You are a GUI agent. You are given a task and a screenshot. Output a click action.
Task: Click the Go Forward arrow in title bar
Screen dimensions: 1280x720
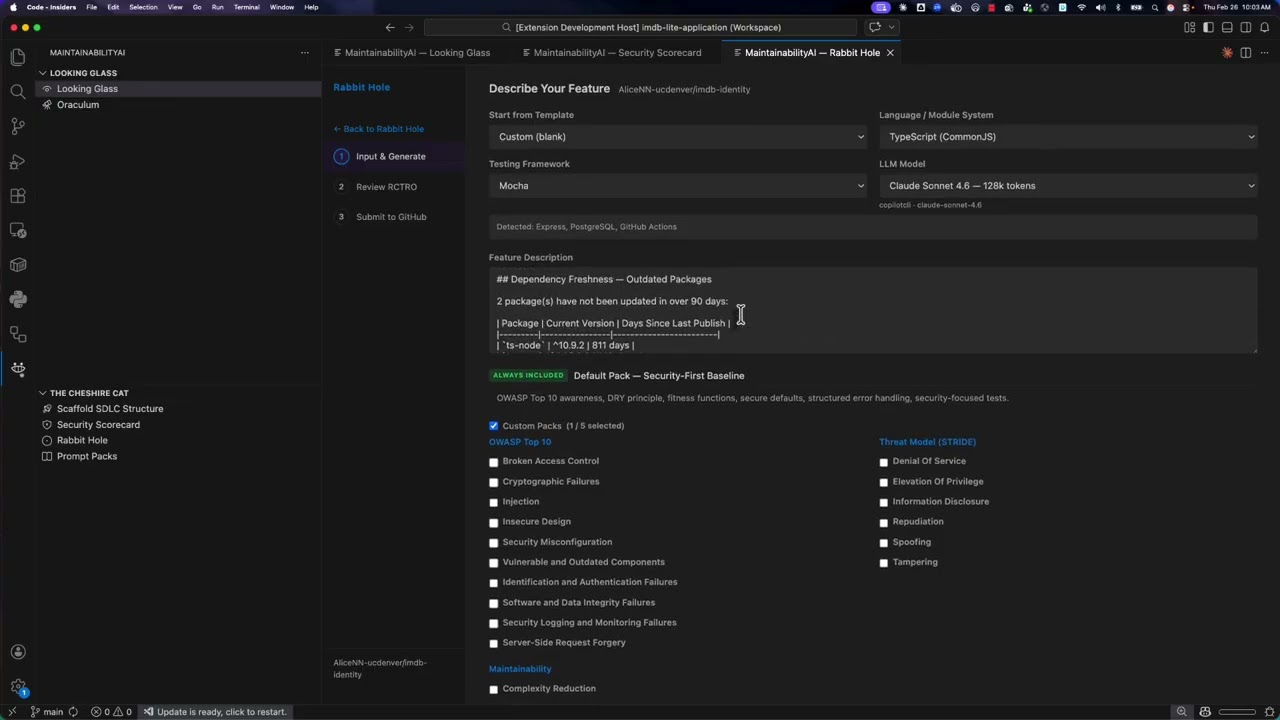[x=409, y=27]
